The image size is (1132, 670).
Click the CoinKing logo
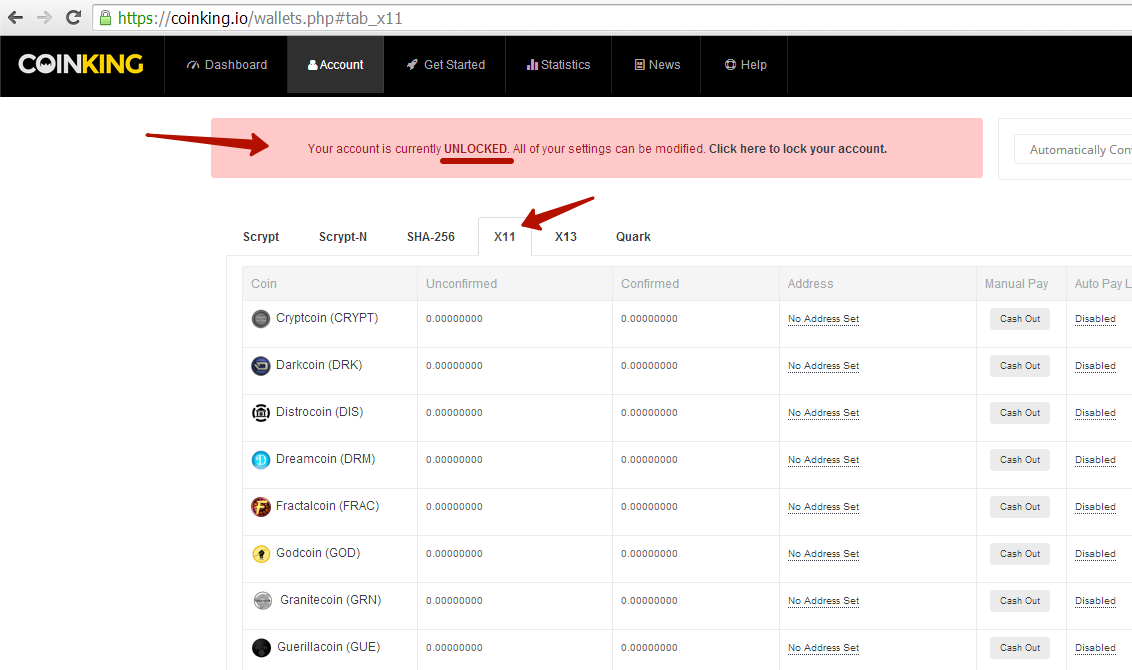81,64
